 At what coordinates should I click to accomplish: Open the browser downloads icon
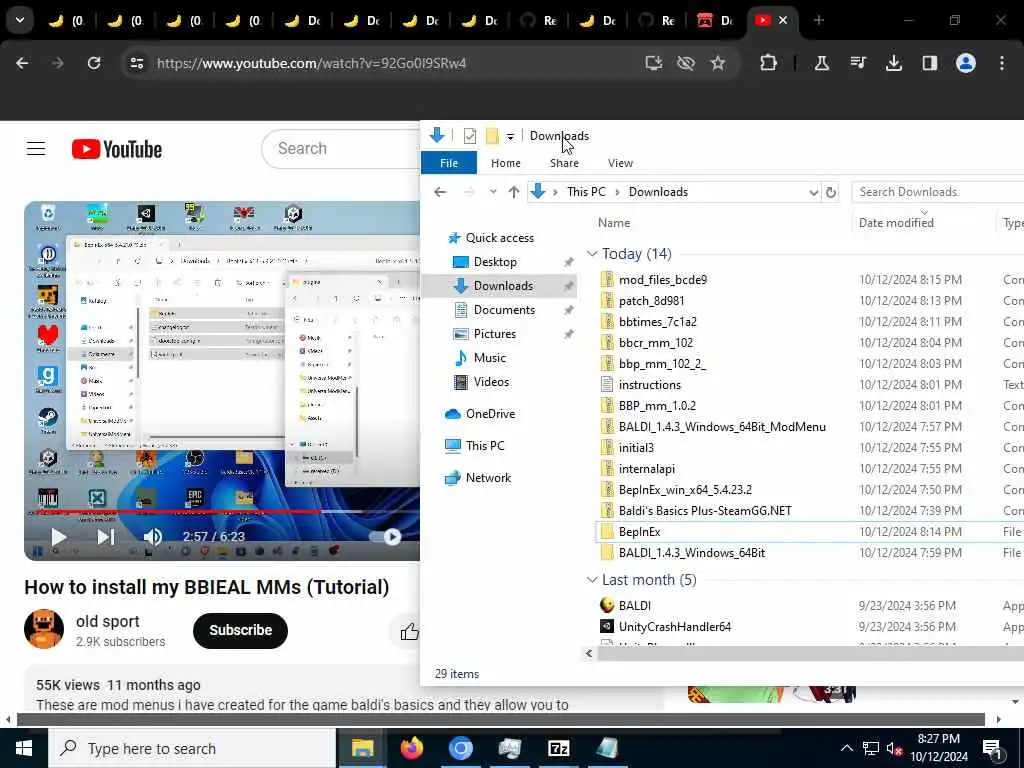click(x=893, y=63)
